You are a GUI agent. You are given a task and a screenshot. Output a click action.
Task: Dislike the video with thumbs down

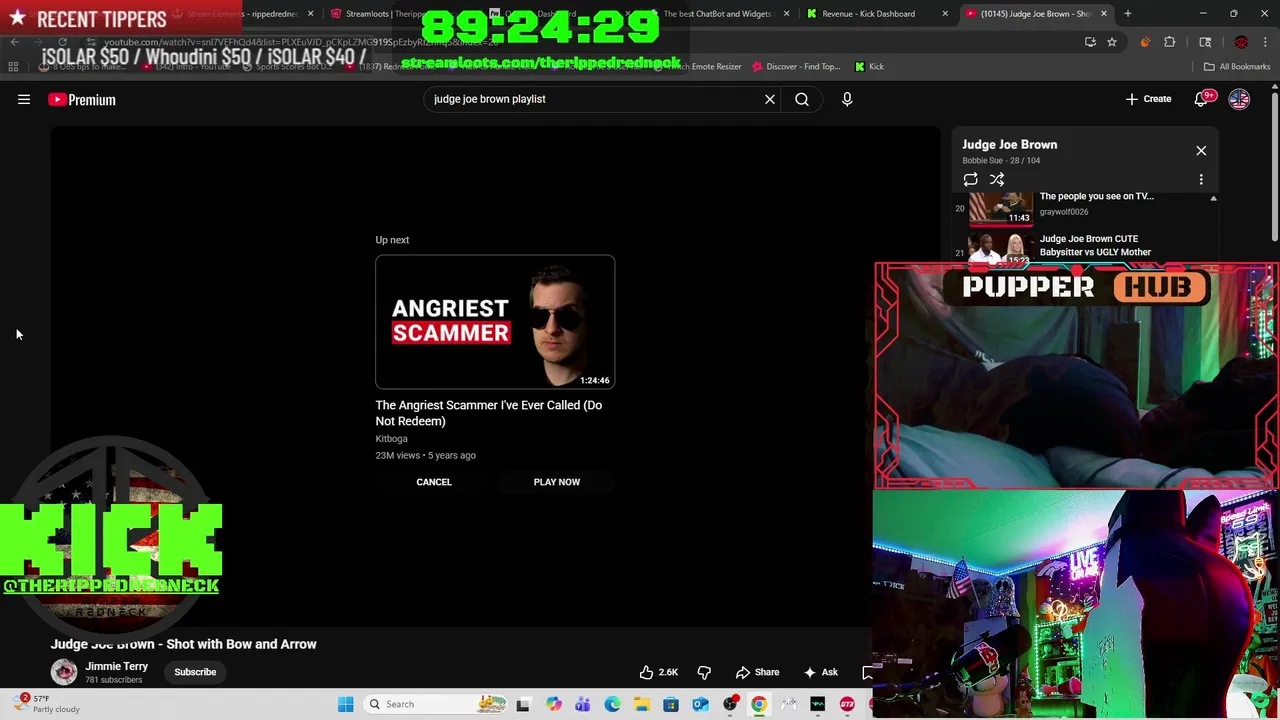point(704,672)
